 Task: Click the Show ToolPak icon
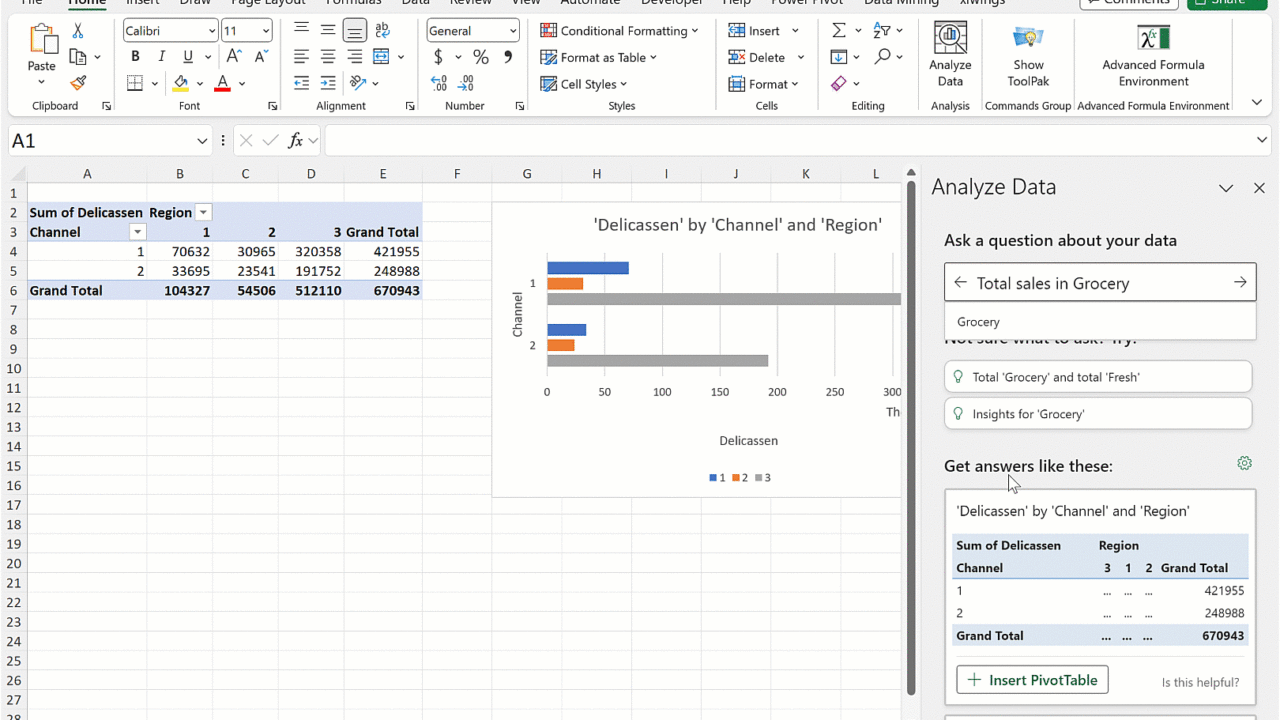tap(1028, 55)
